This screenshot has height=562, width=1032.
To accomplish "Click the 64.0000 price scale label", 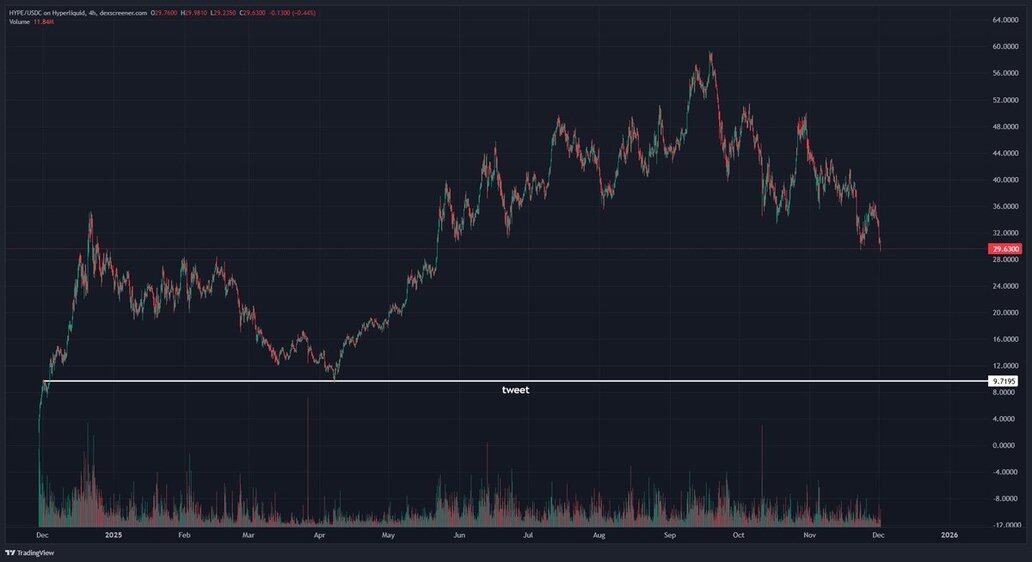I will coord(1005,20).
